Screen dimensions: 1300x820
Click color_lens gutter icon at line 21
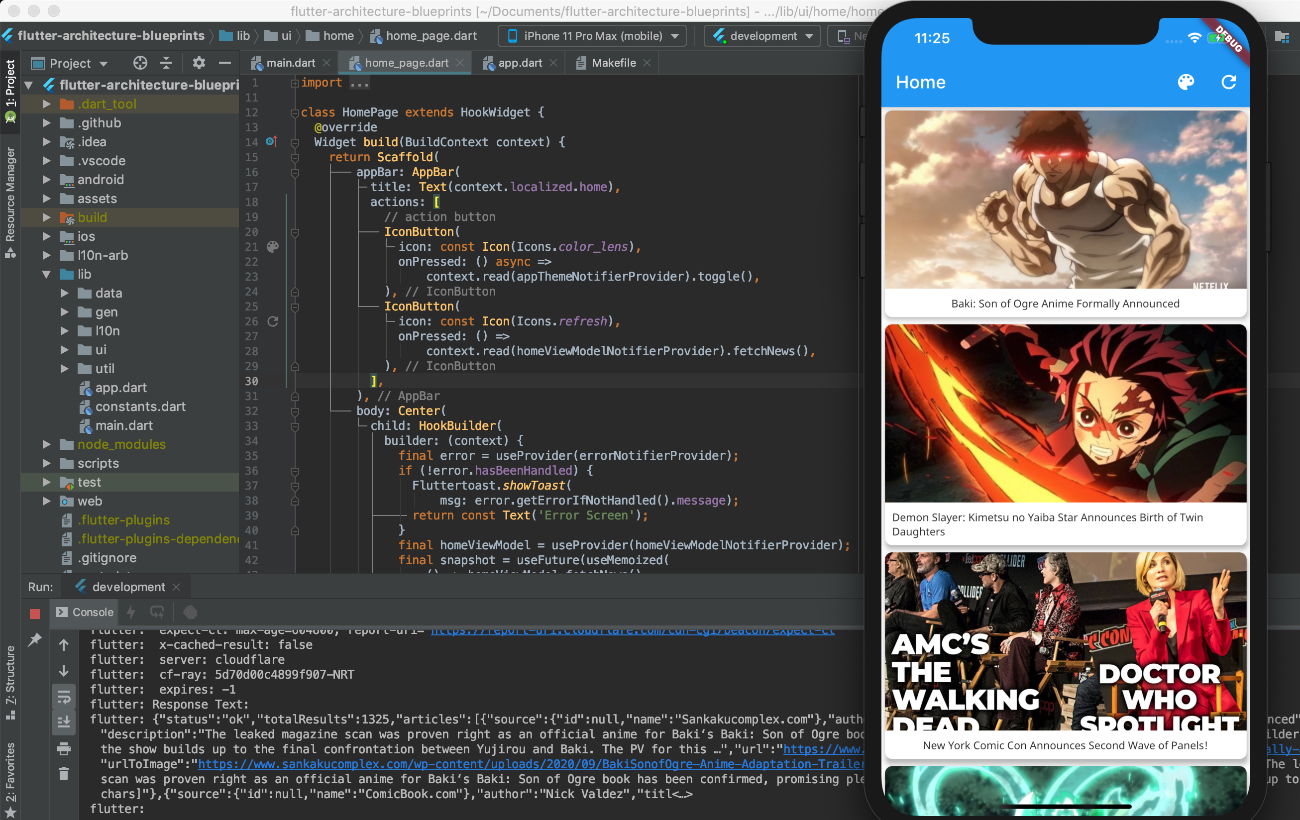pyautogui.click(x=272, y=247)
